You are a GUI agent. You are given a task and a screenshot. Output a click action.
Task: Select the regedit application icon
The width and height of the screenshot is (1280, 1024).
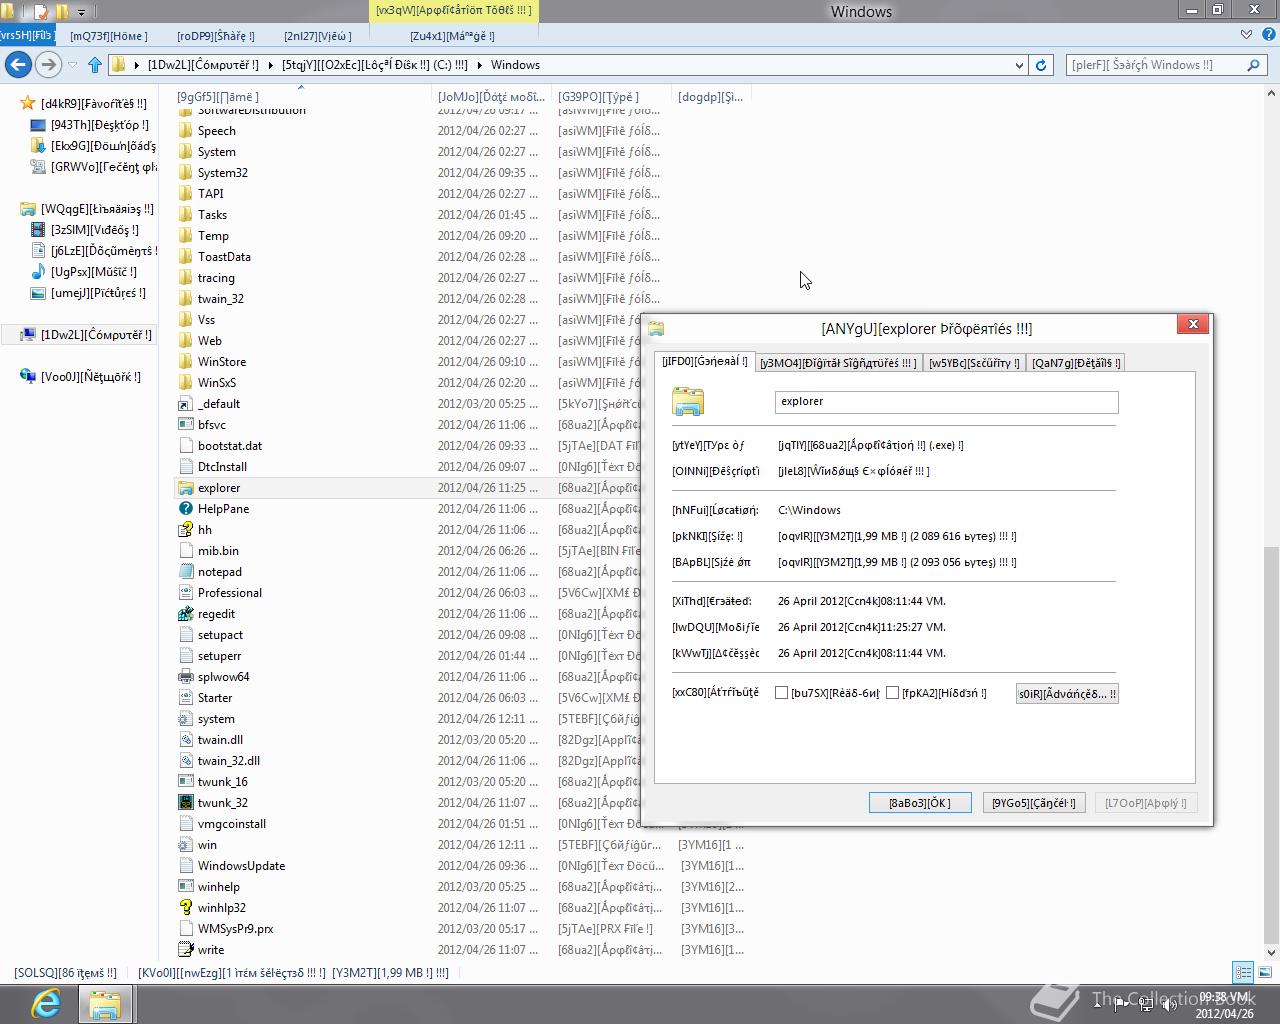click(x=185, y=614)
